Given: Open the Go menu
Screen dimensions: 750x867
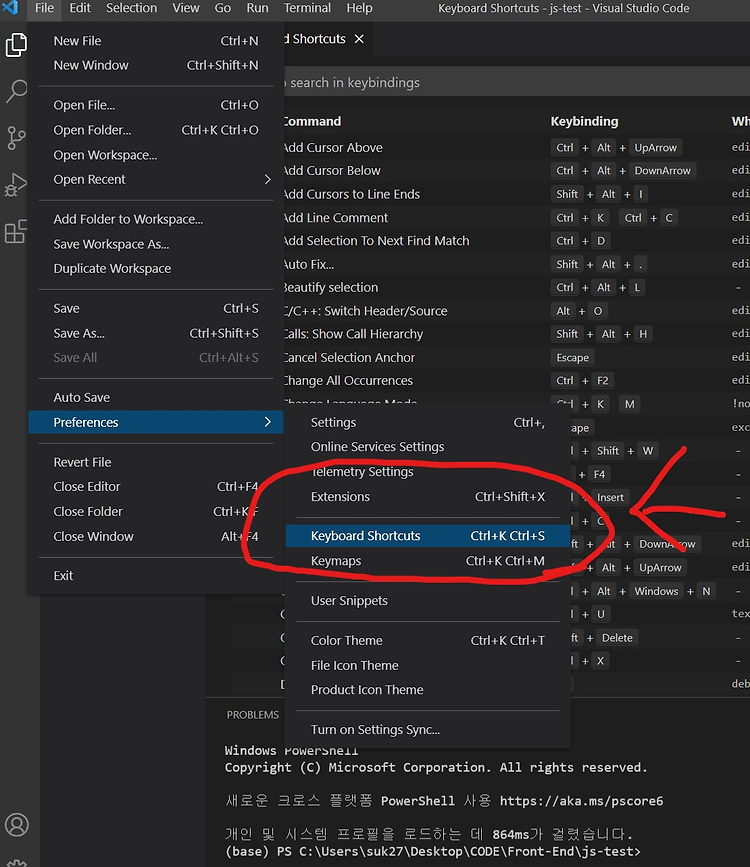Looking at the screenshot, I should (222, 8).
